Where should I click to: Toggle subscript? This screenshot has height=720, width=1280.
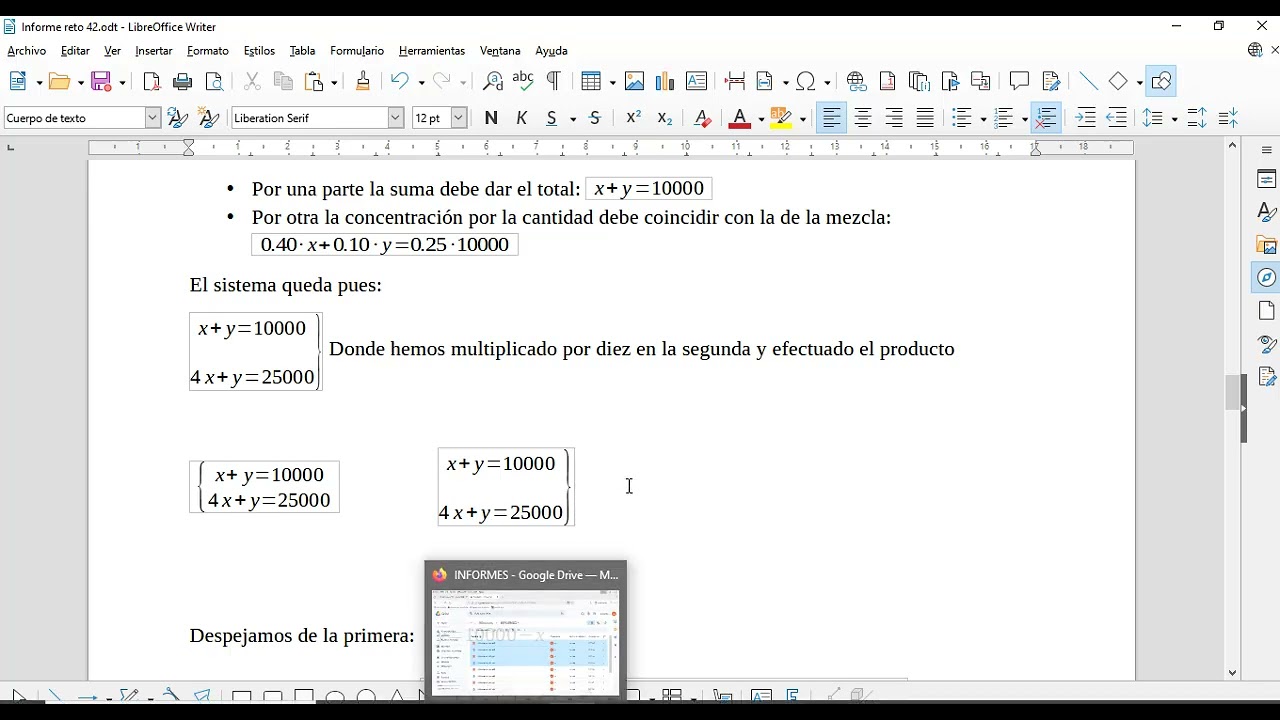coord(664,118)
